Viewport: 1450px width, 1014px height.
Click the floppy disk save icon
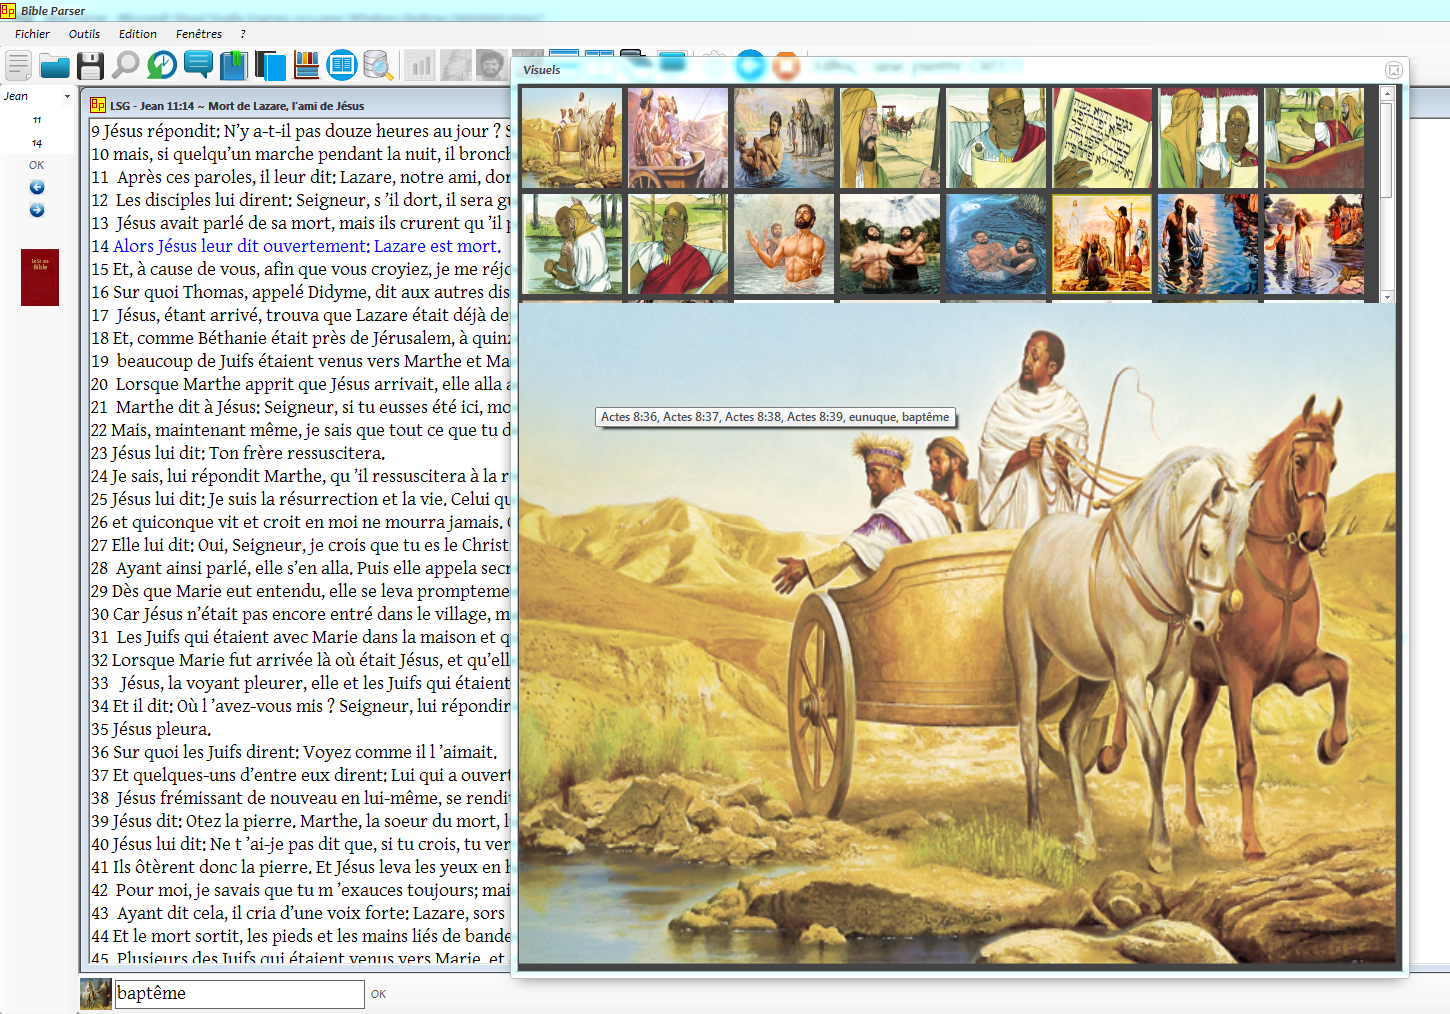90,66
